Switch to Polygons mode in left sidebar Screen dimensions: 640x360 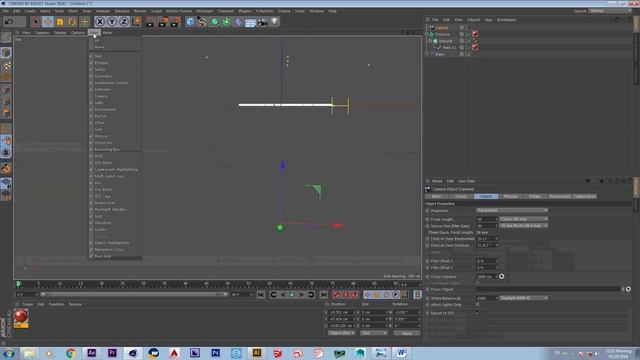[6, 113]
